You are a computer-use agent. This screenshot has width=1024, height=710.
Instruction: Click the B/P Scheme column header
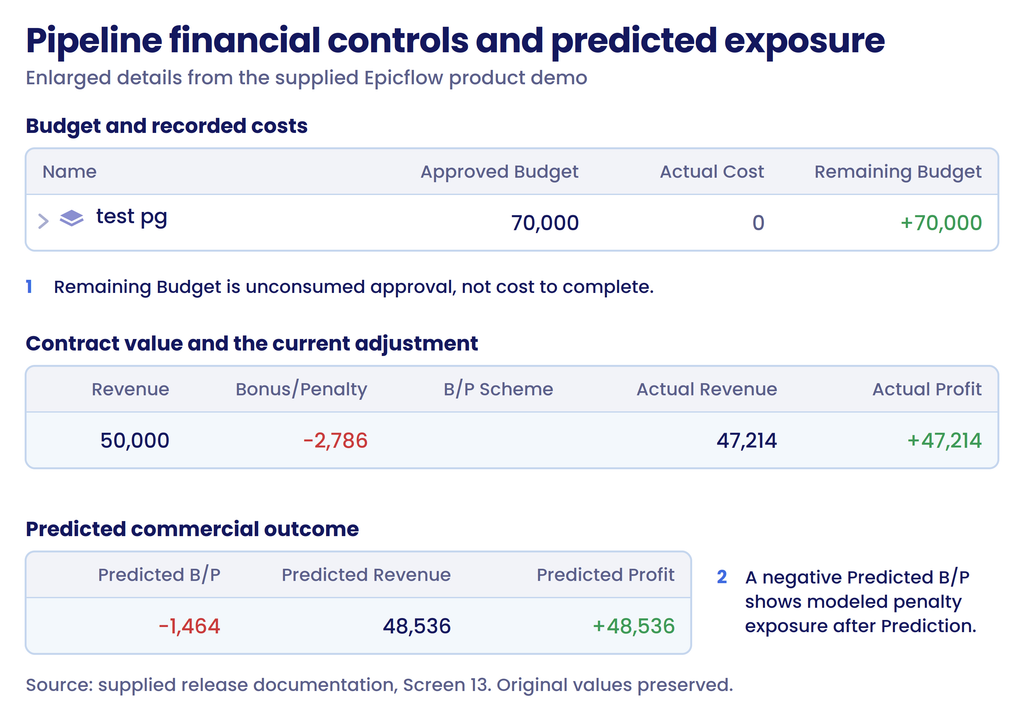[498, 389]
